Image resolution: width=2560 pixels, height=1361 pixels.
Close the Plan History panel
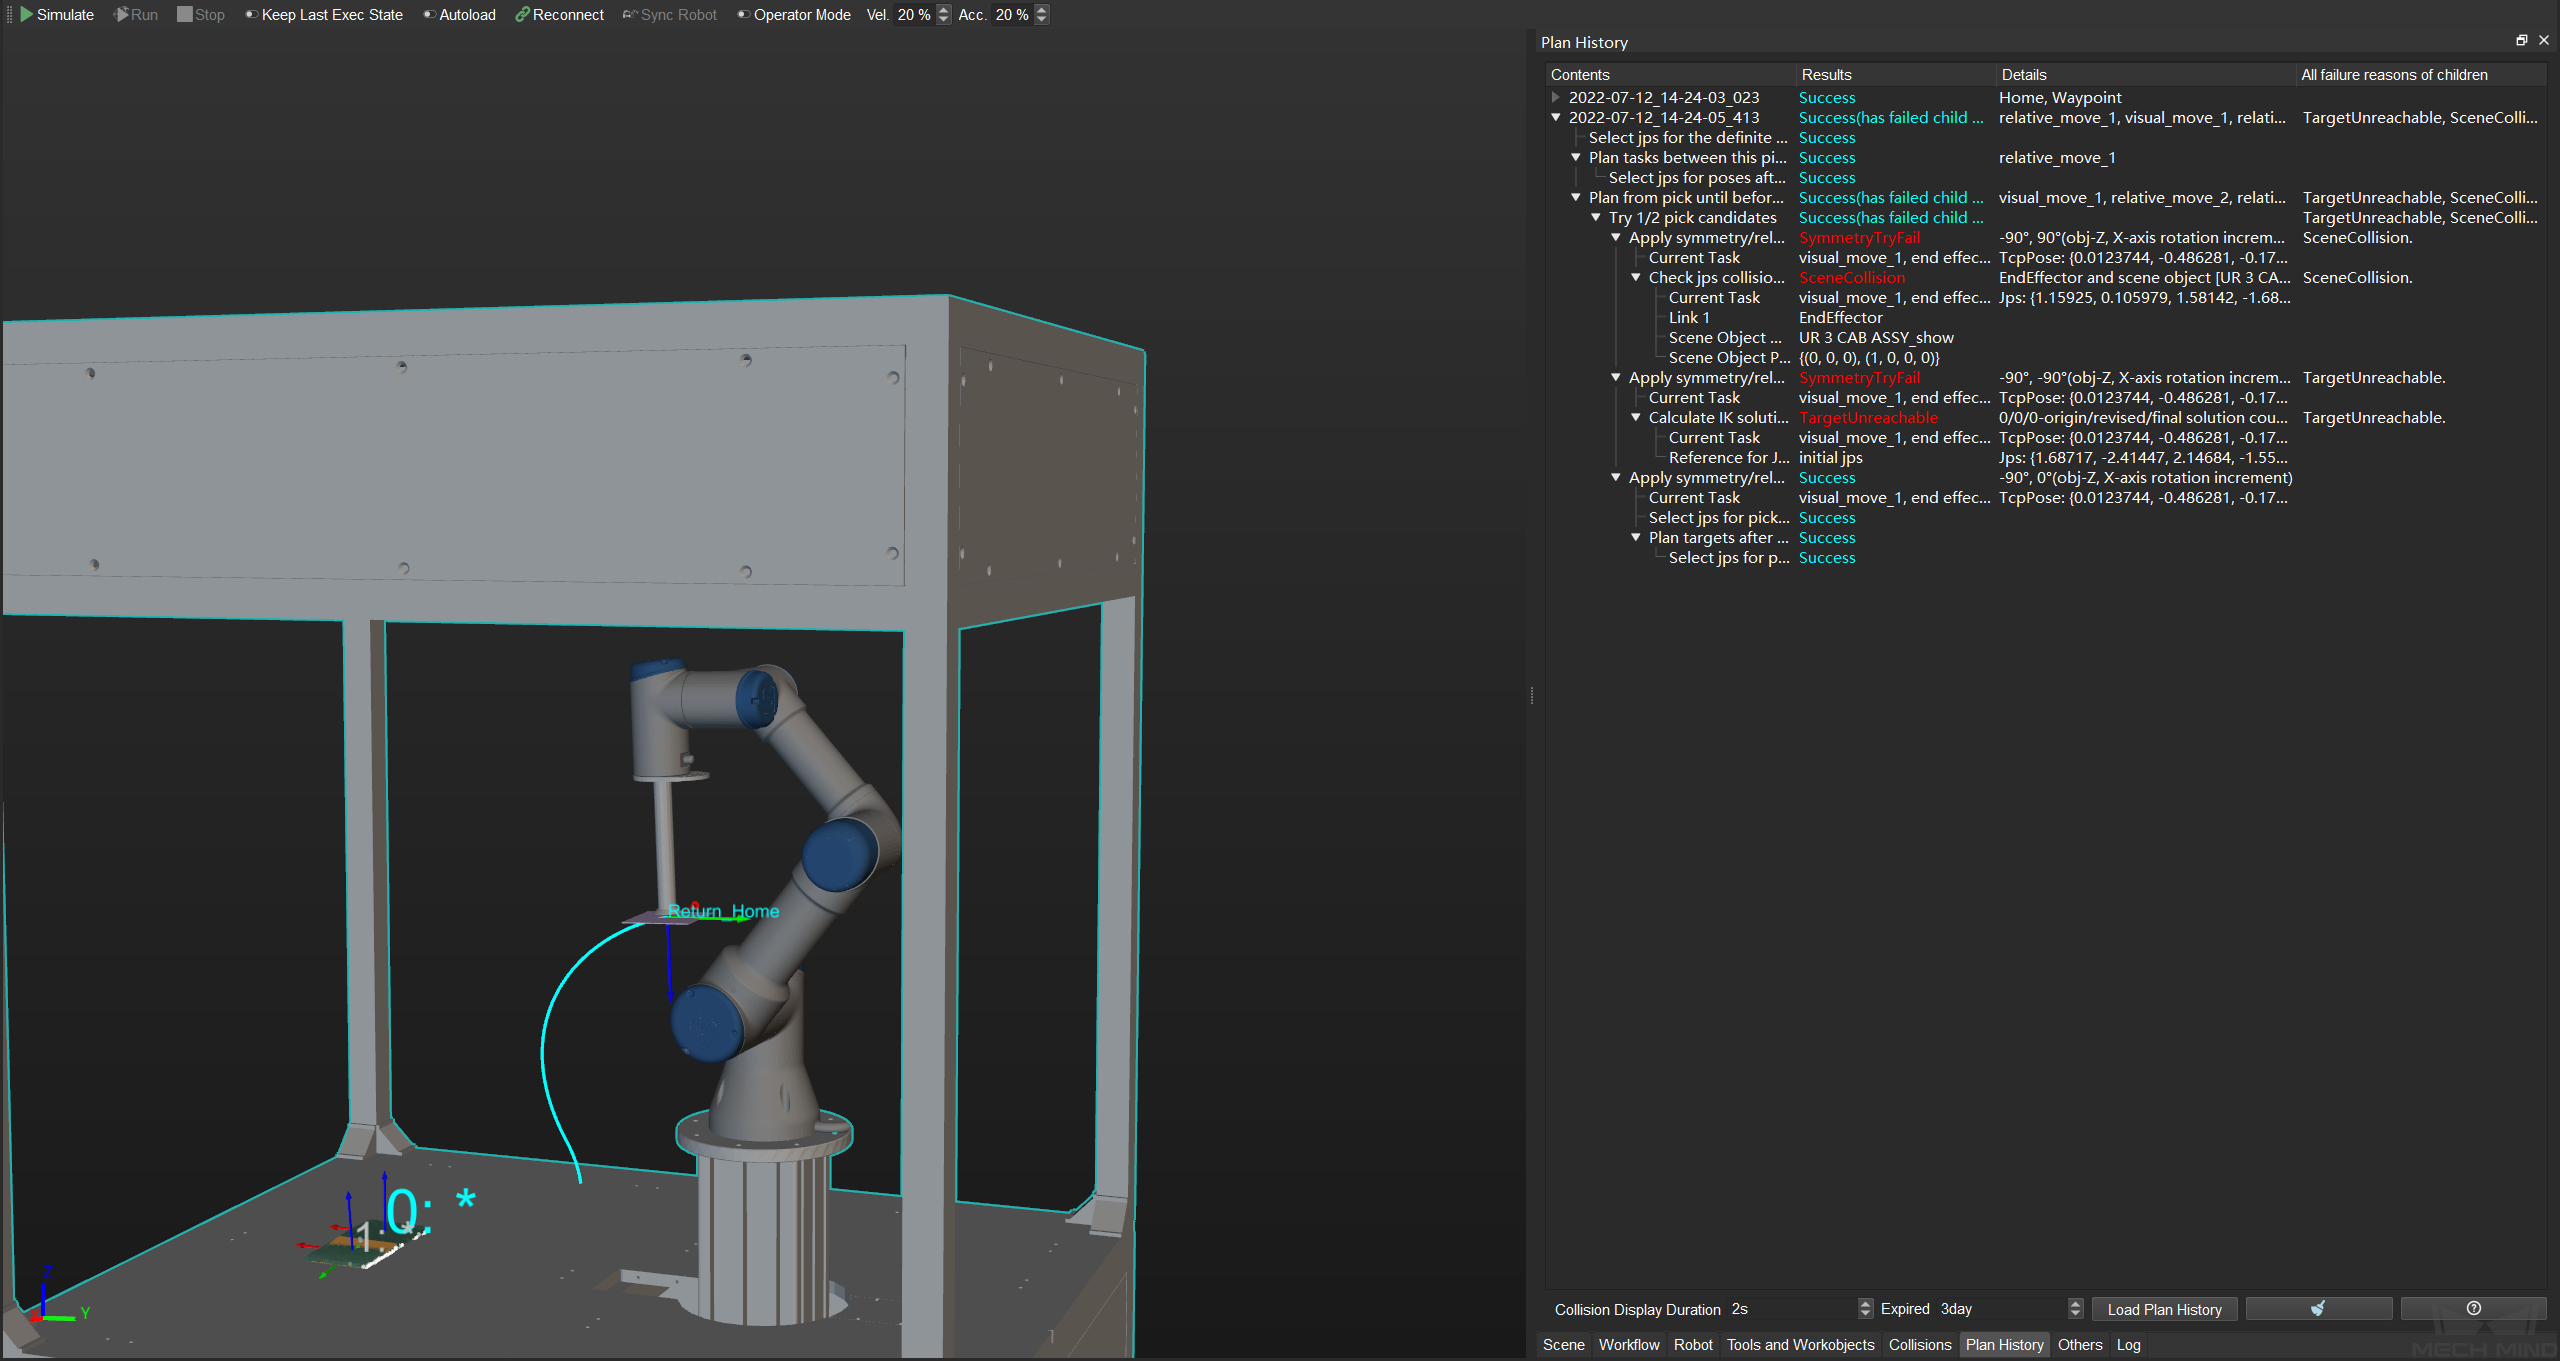pos(2544,41)
